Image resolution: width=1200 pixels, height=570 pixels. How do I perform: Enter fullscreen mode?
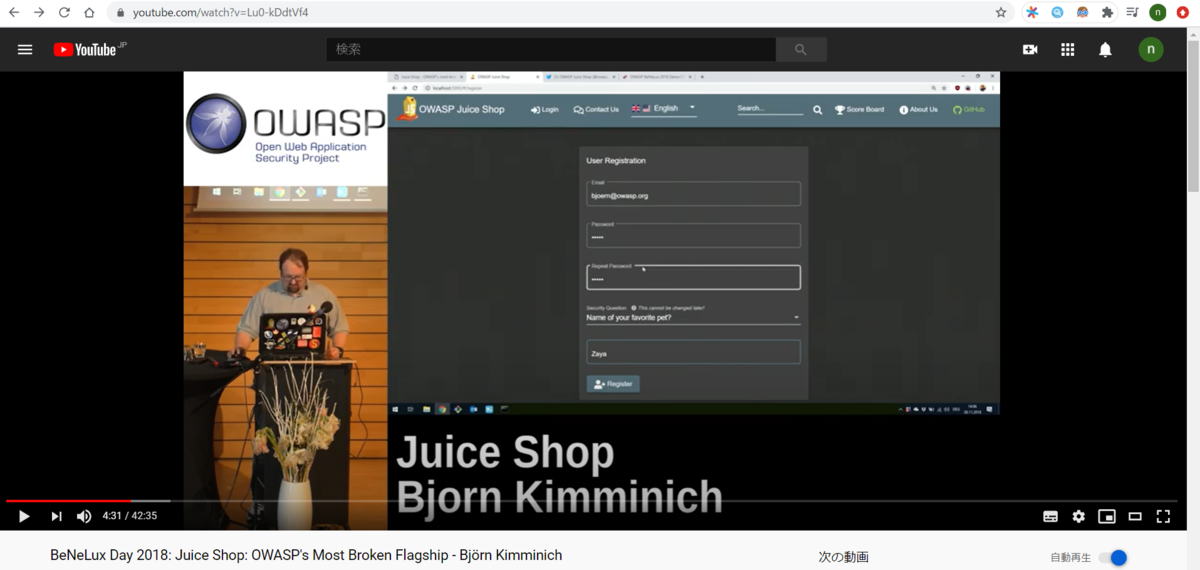[x=1163, y=516]
